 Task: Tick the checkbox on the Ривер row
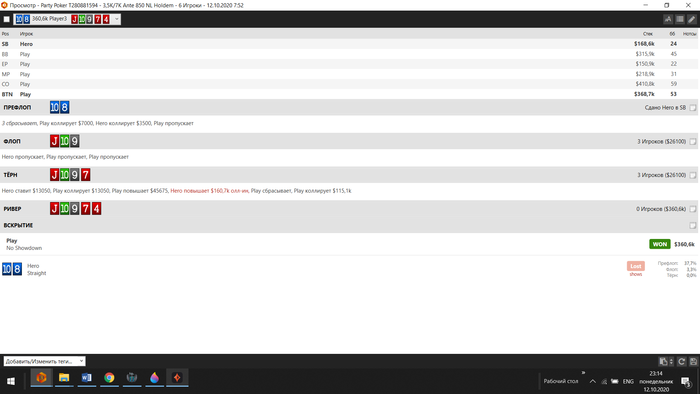(693, 209)
